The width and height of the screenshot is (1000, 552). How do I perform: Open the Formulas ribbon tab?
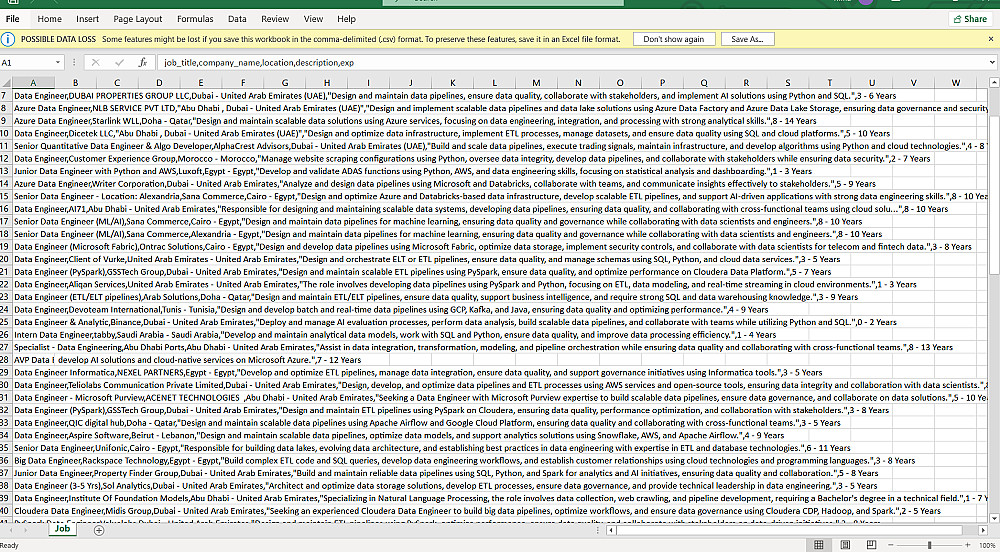coord(195,19)
